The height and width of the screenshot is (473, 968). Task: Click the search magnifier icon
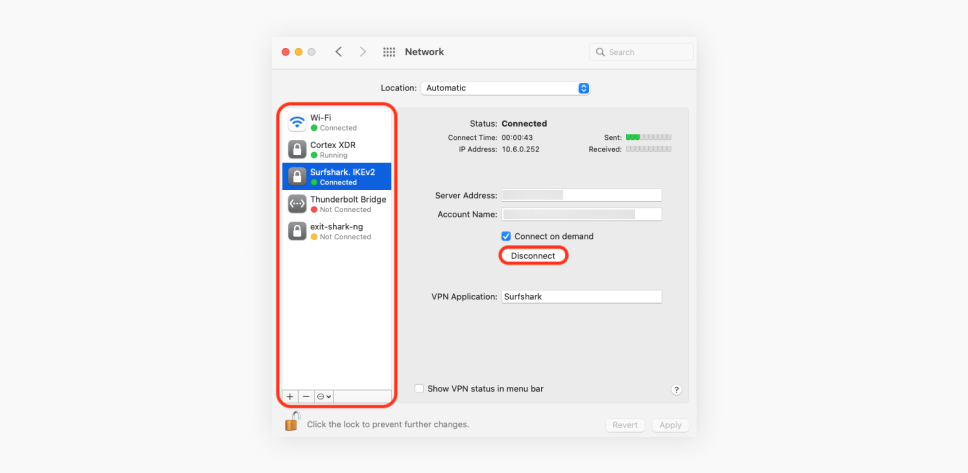600,52
